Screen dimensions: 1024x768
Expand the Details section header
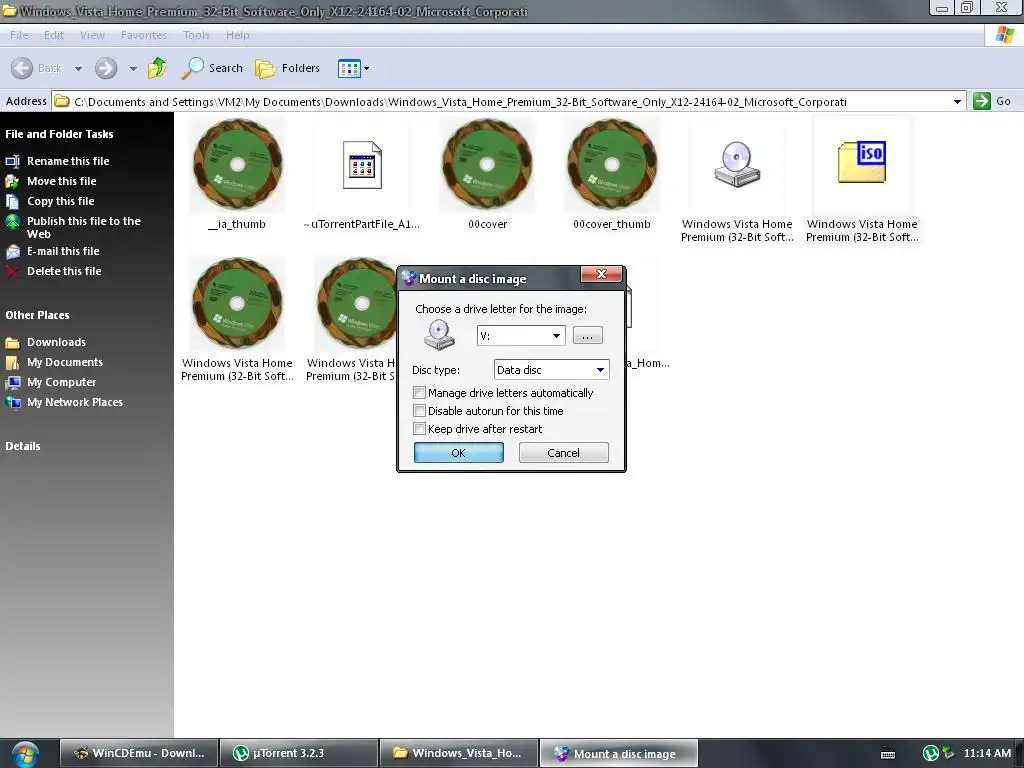pos(23,446)
